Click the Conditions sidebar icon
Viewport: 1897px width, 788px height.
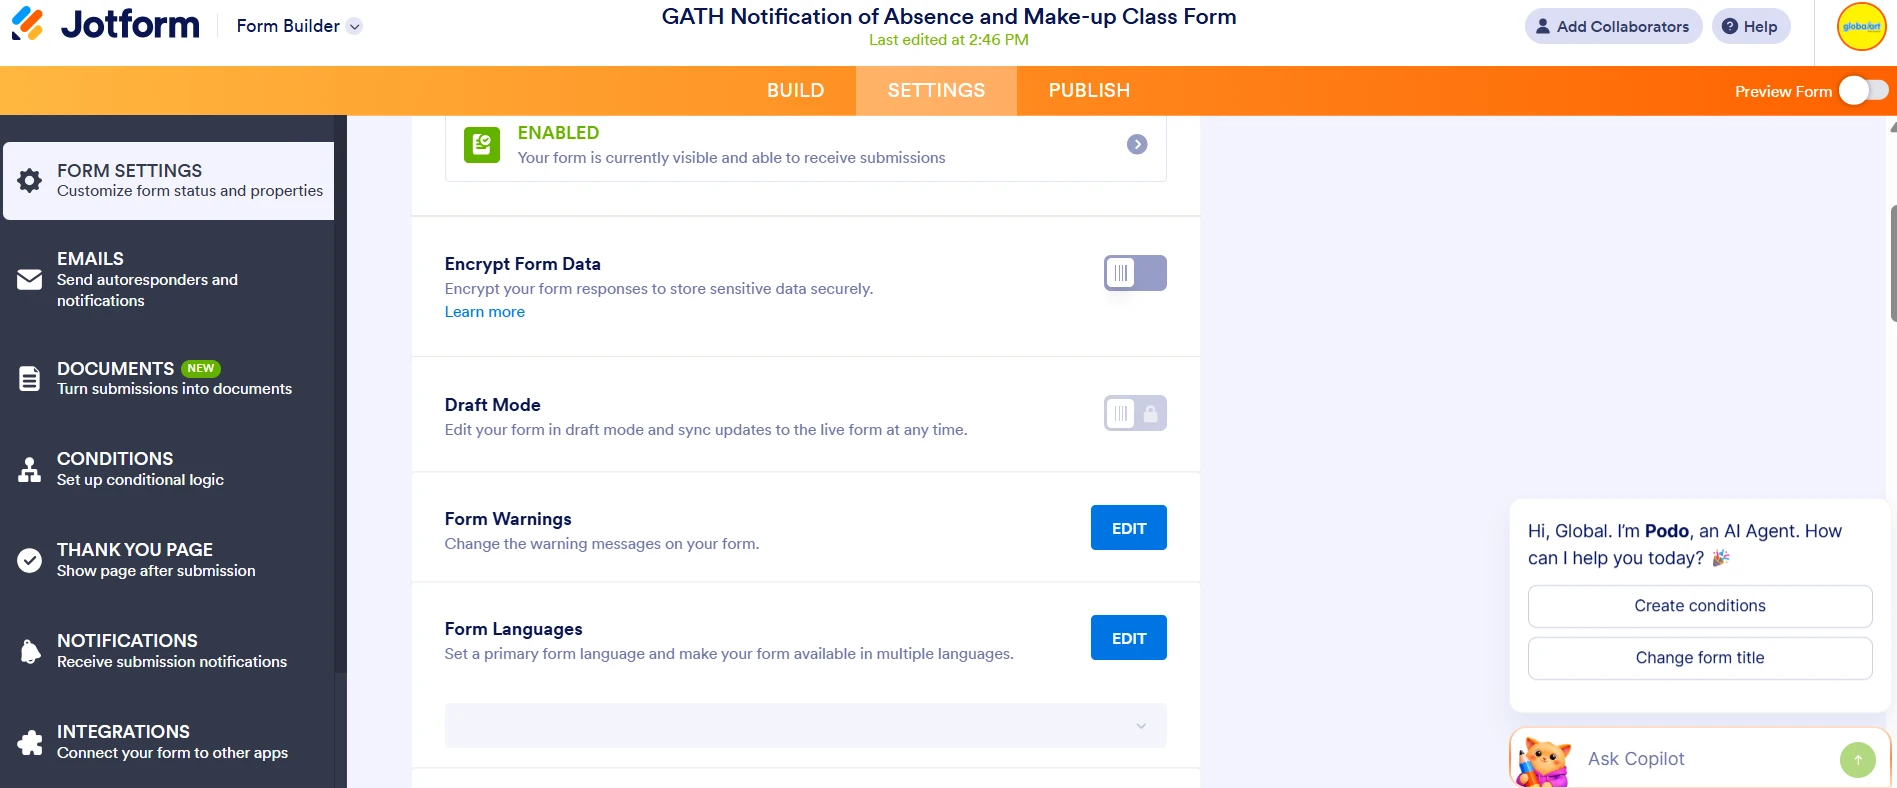[x=29, y=468]
